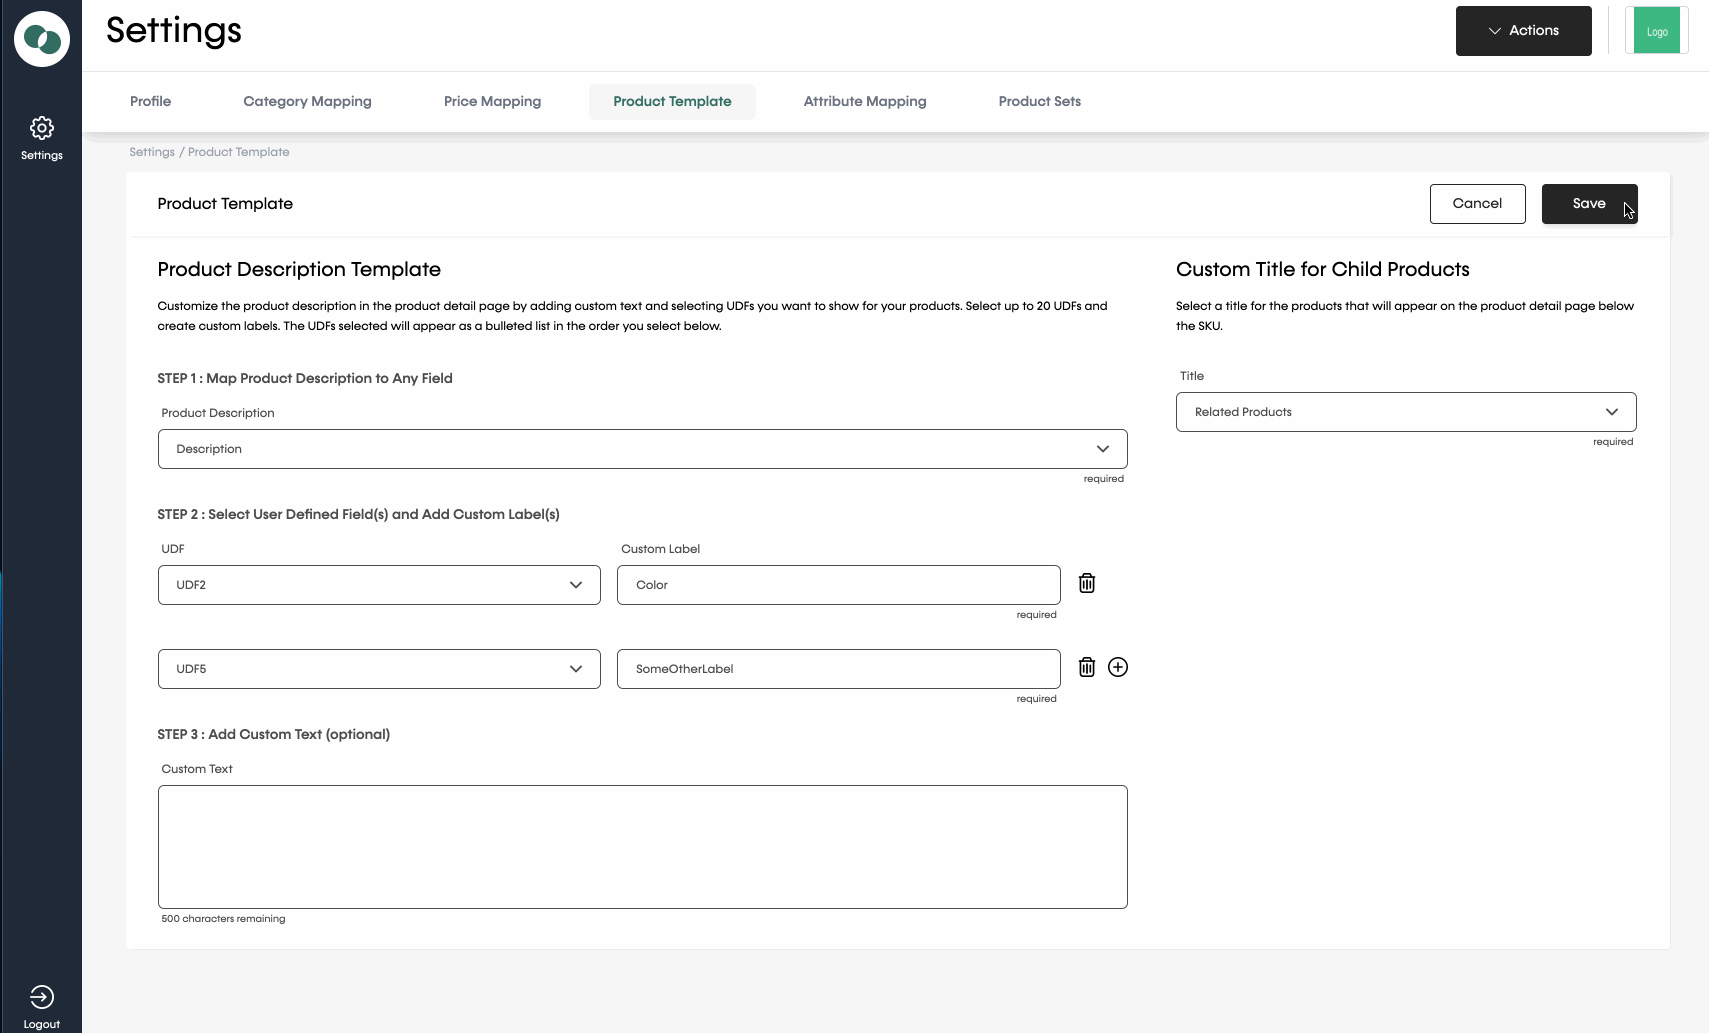Click 'STEP 1 : Map Product Description' label
Screen dimensions: 1709x1033
pyautogui.click(x=305, y=378)
